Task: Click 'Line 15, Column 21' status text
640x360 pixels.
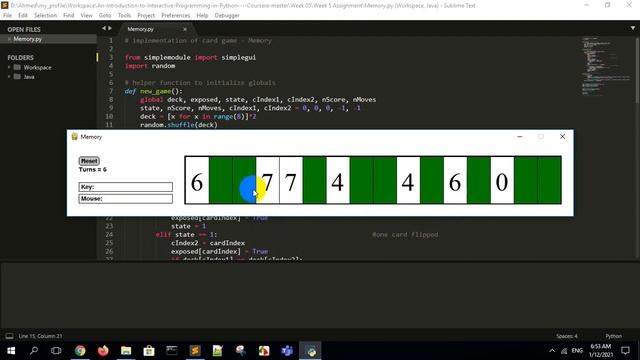Action: 40,336
